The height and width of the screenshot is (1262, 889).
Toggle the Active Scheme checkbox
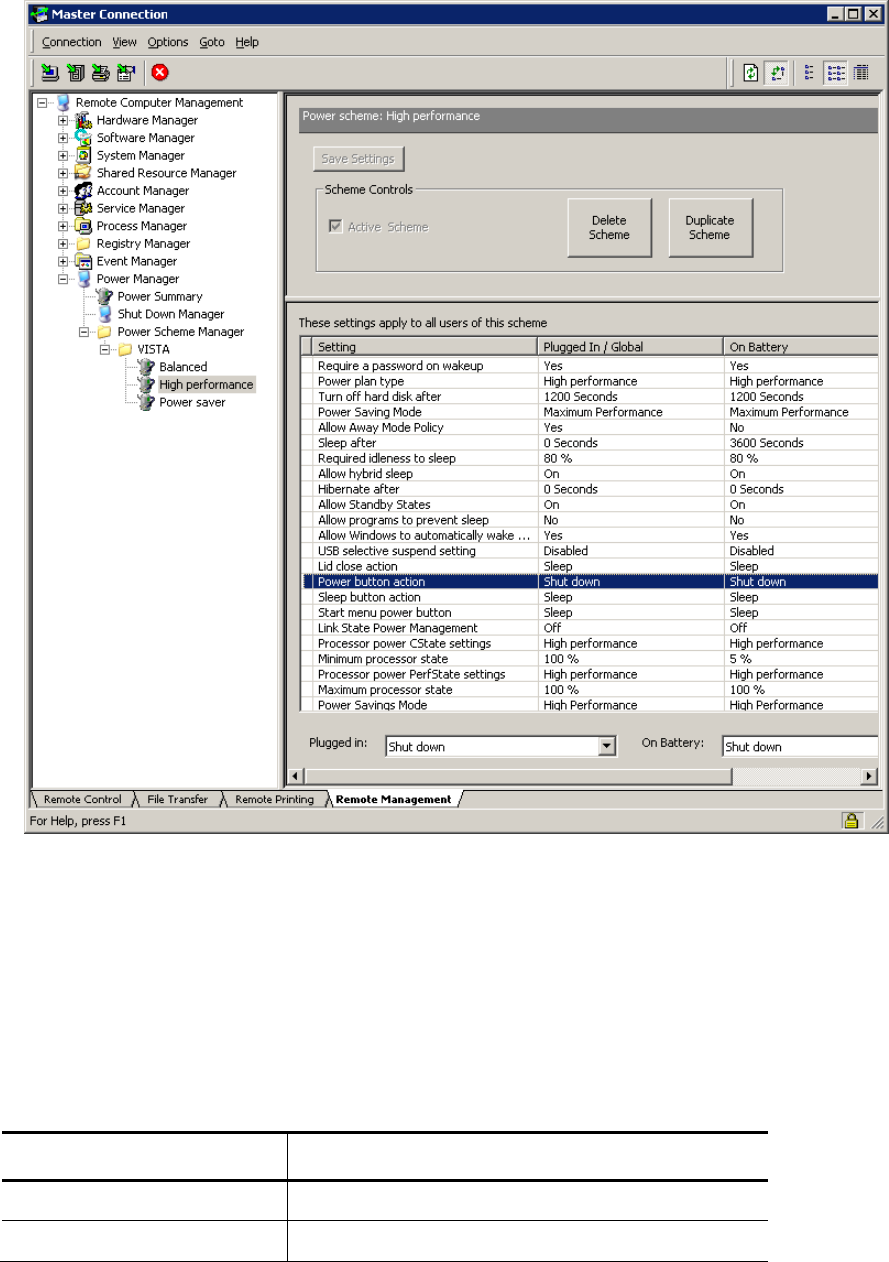[x=335, y=227]
